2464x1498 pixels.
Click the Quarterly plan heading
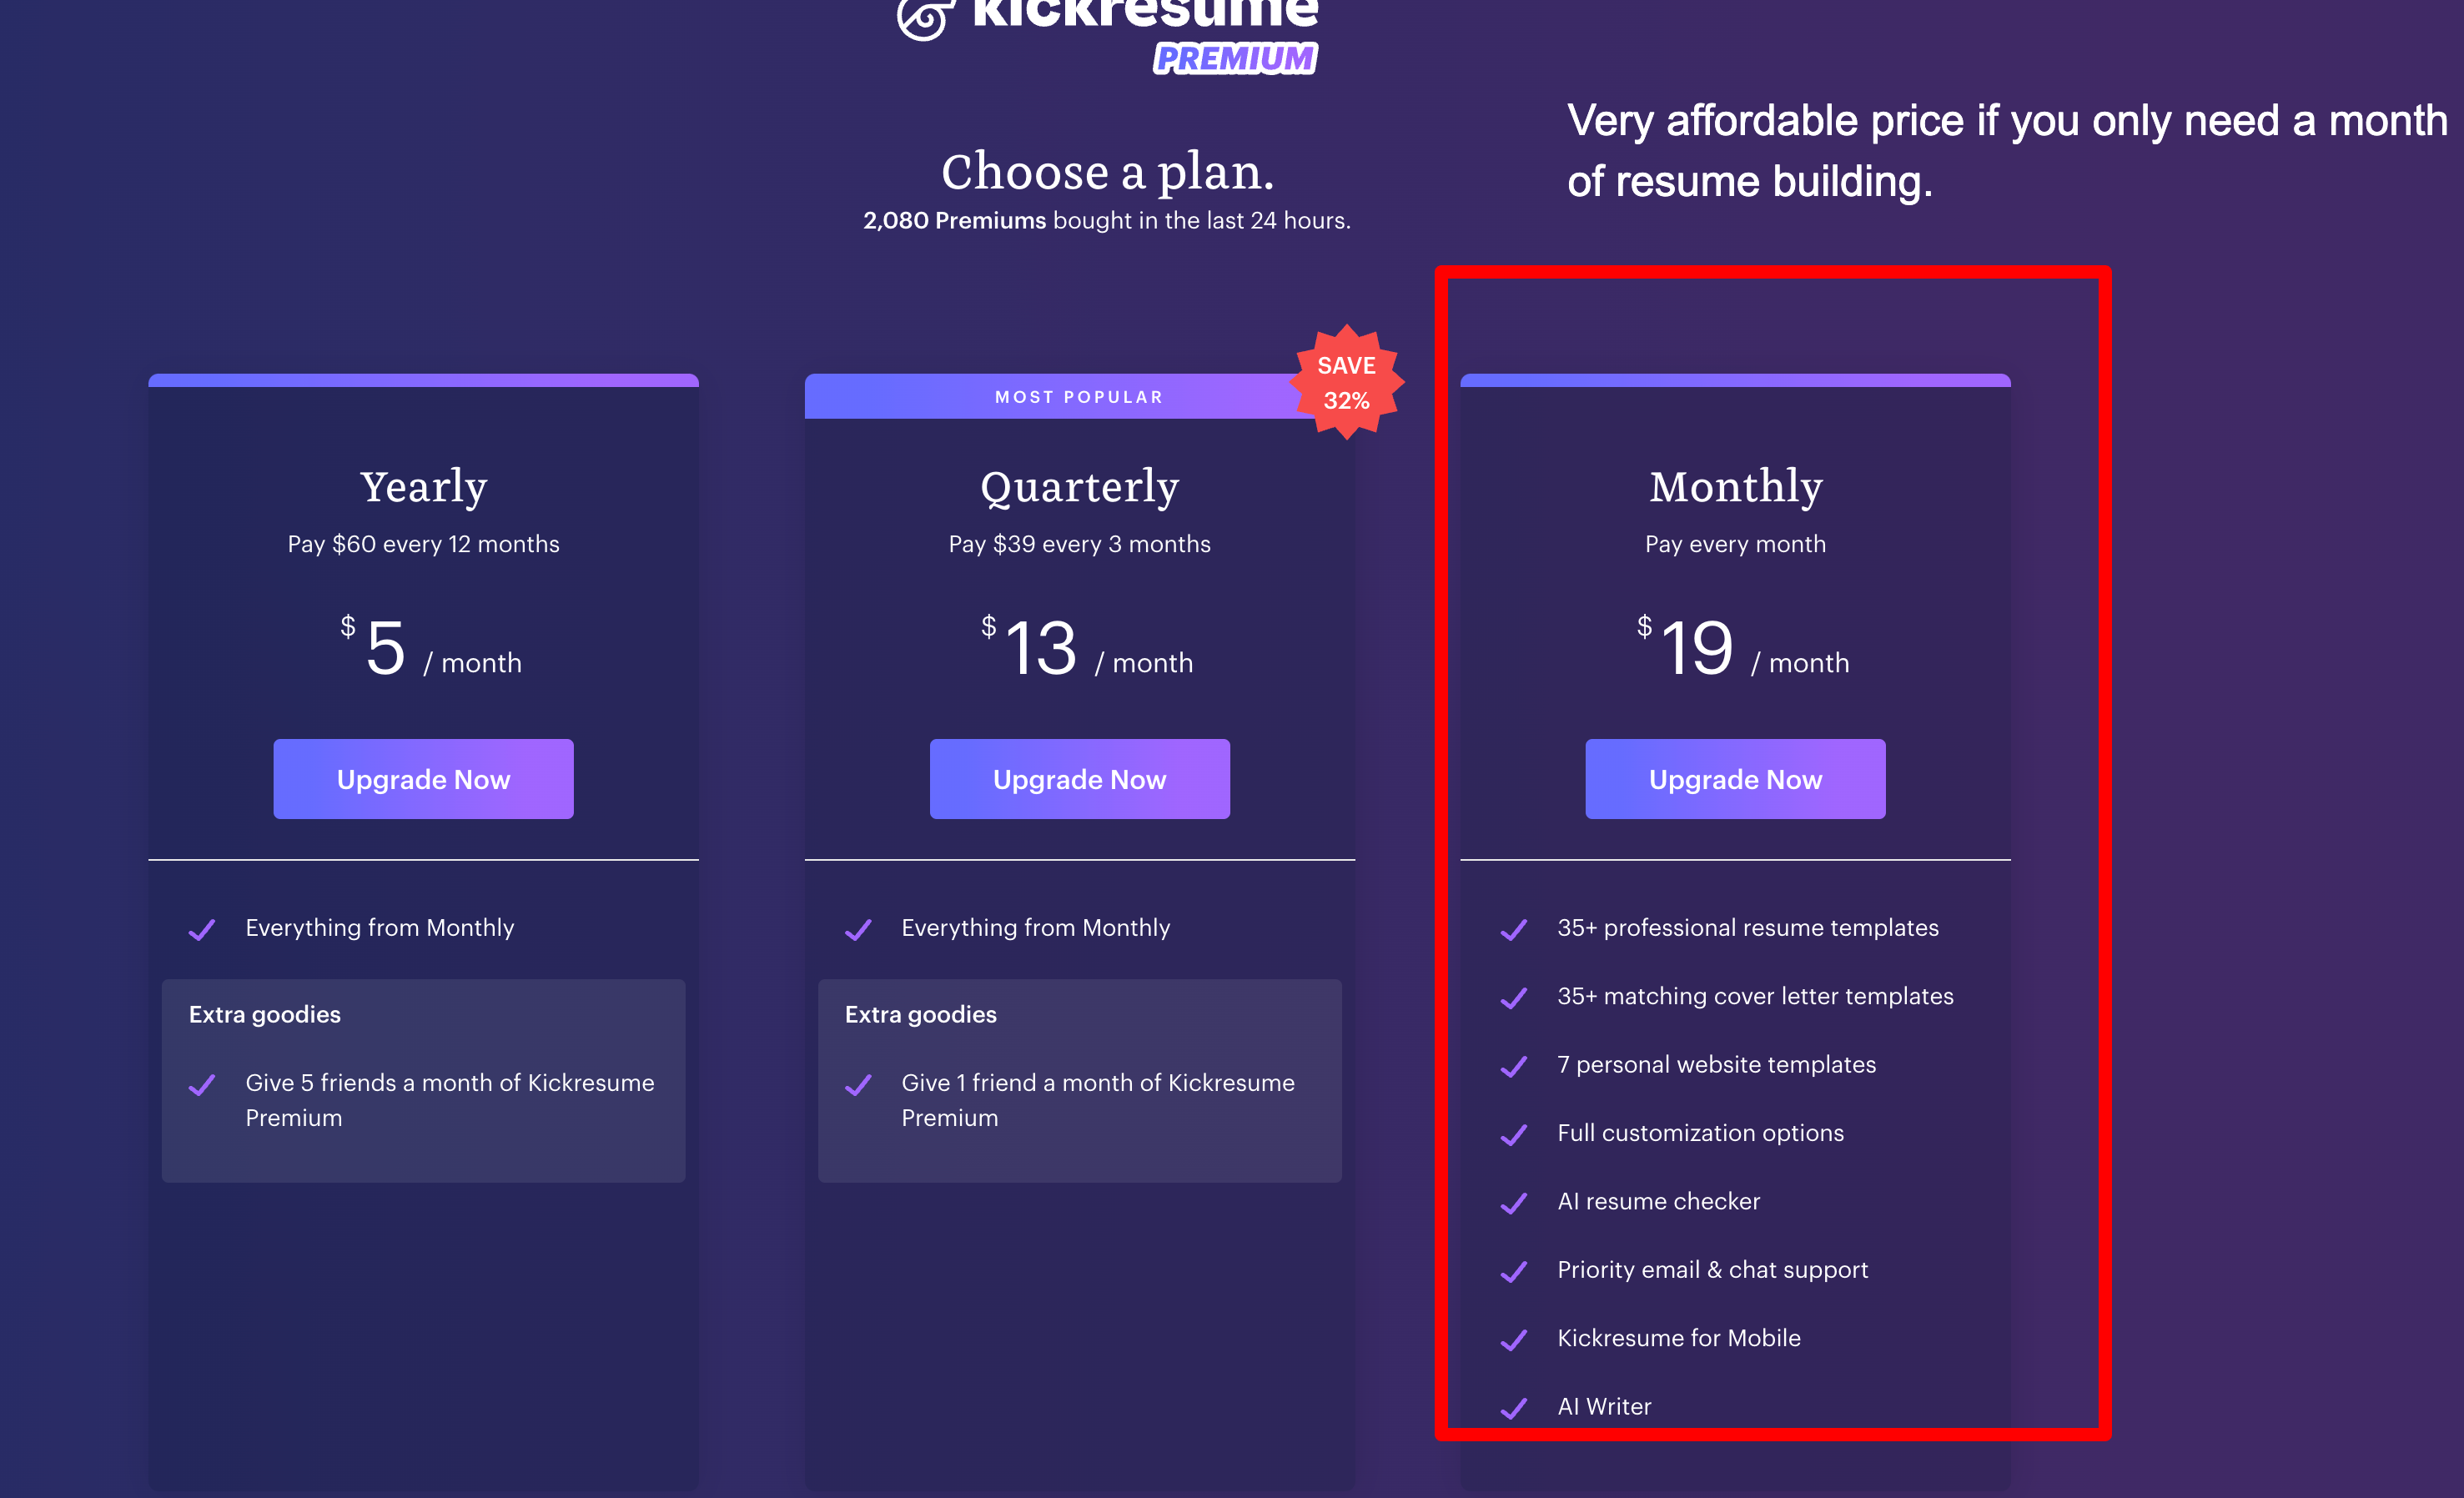click(1080, 486)
